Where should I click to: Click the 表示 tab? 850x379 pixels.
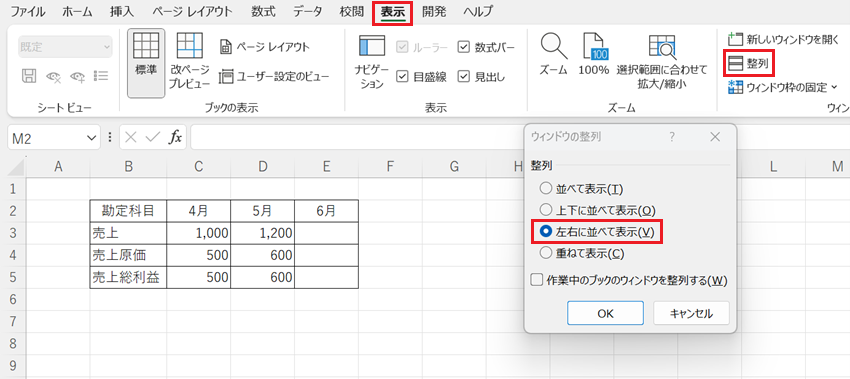point(393,12)
